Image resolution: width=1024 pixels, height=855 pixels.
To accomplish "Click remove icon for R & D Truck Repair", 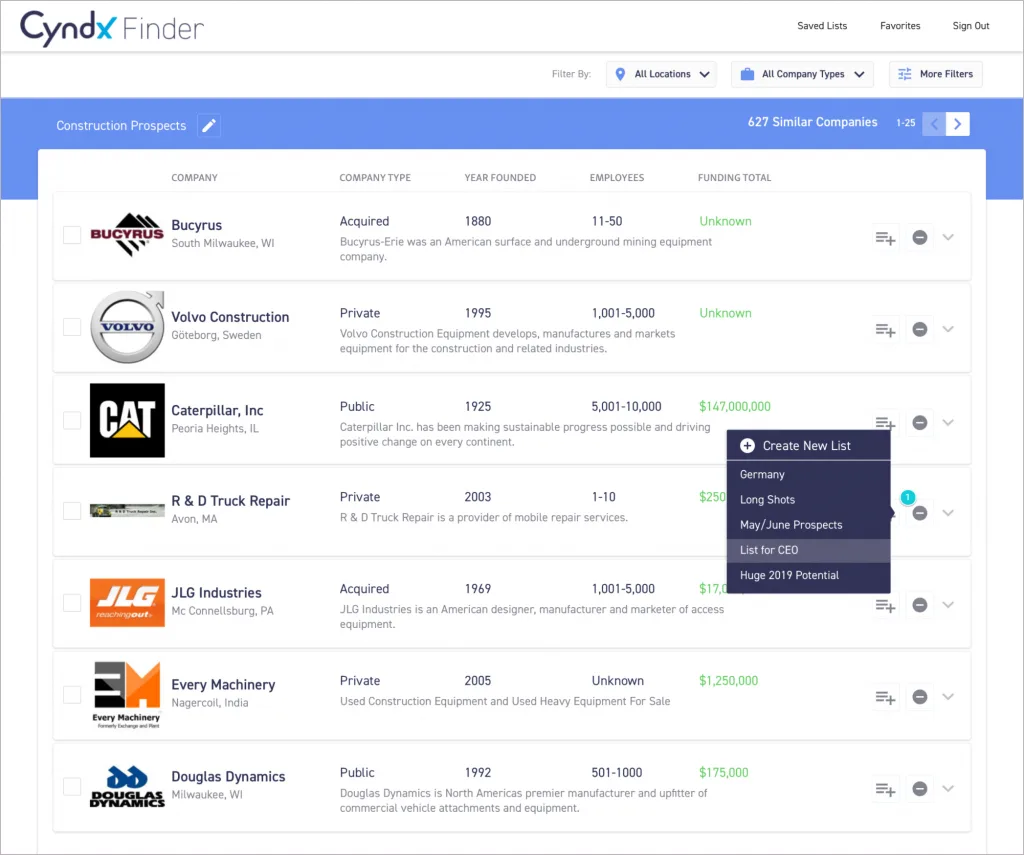I will (x=920, y=513).
